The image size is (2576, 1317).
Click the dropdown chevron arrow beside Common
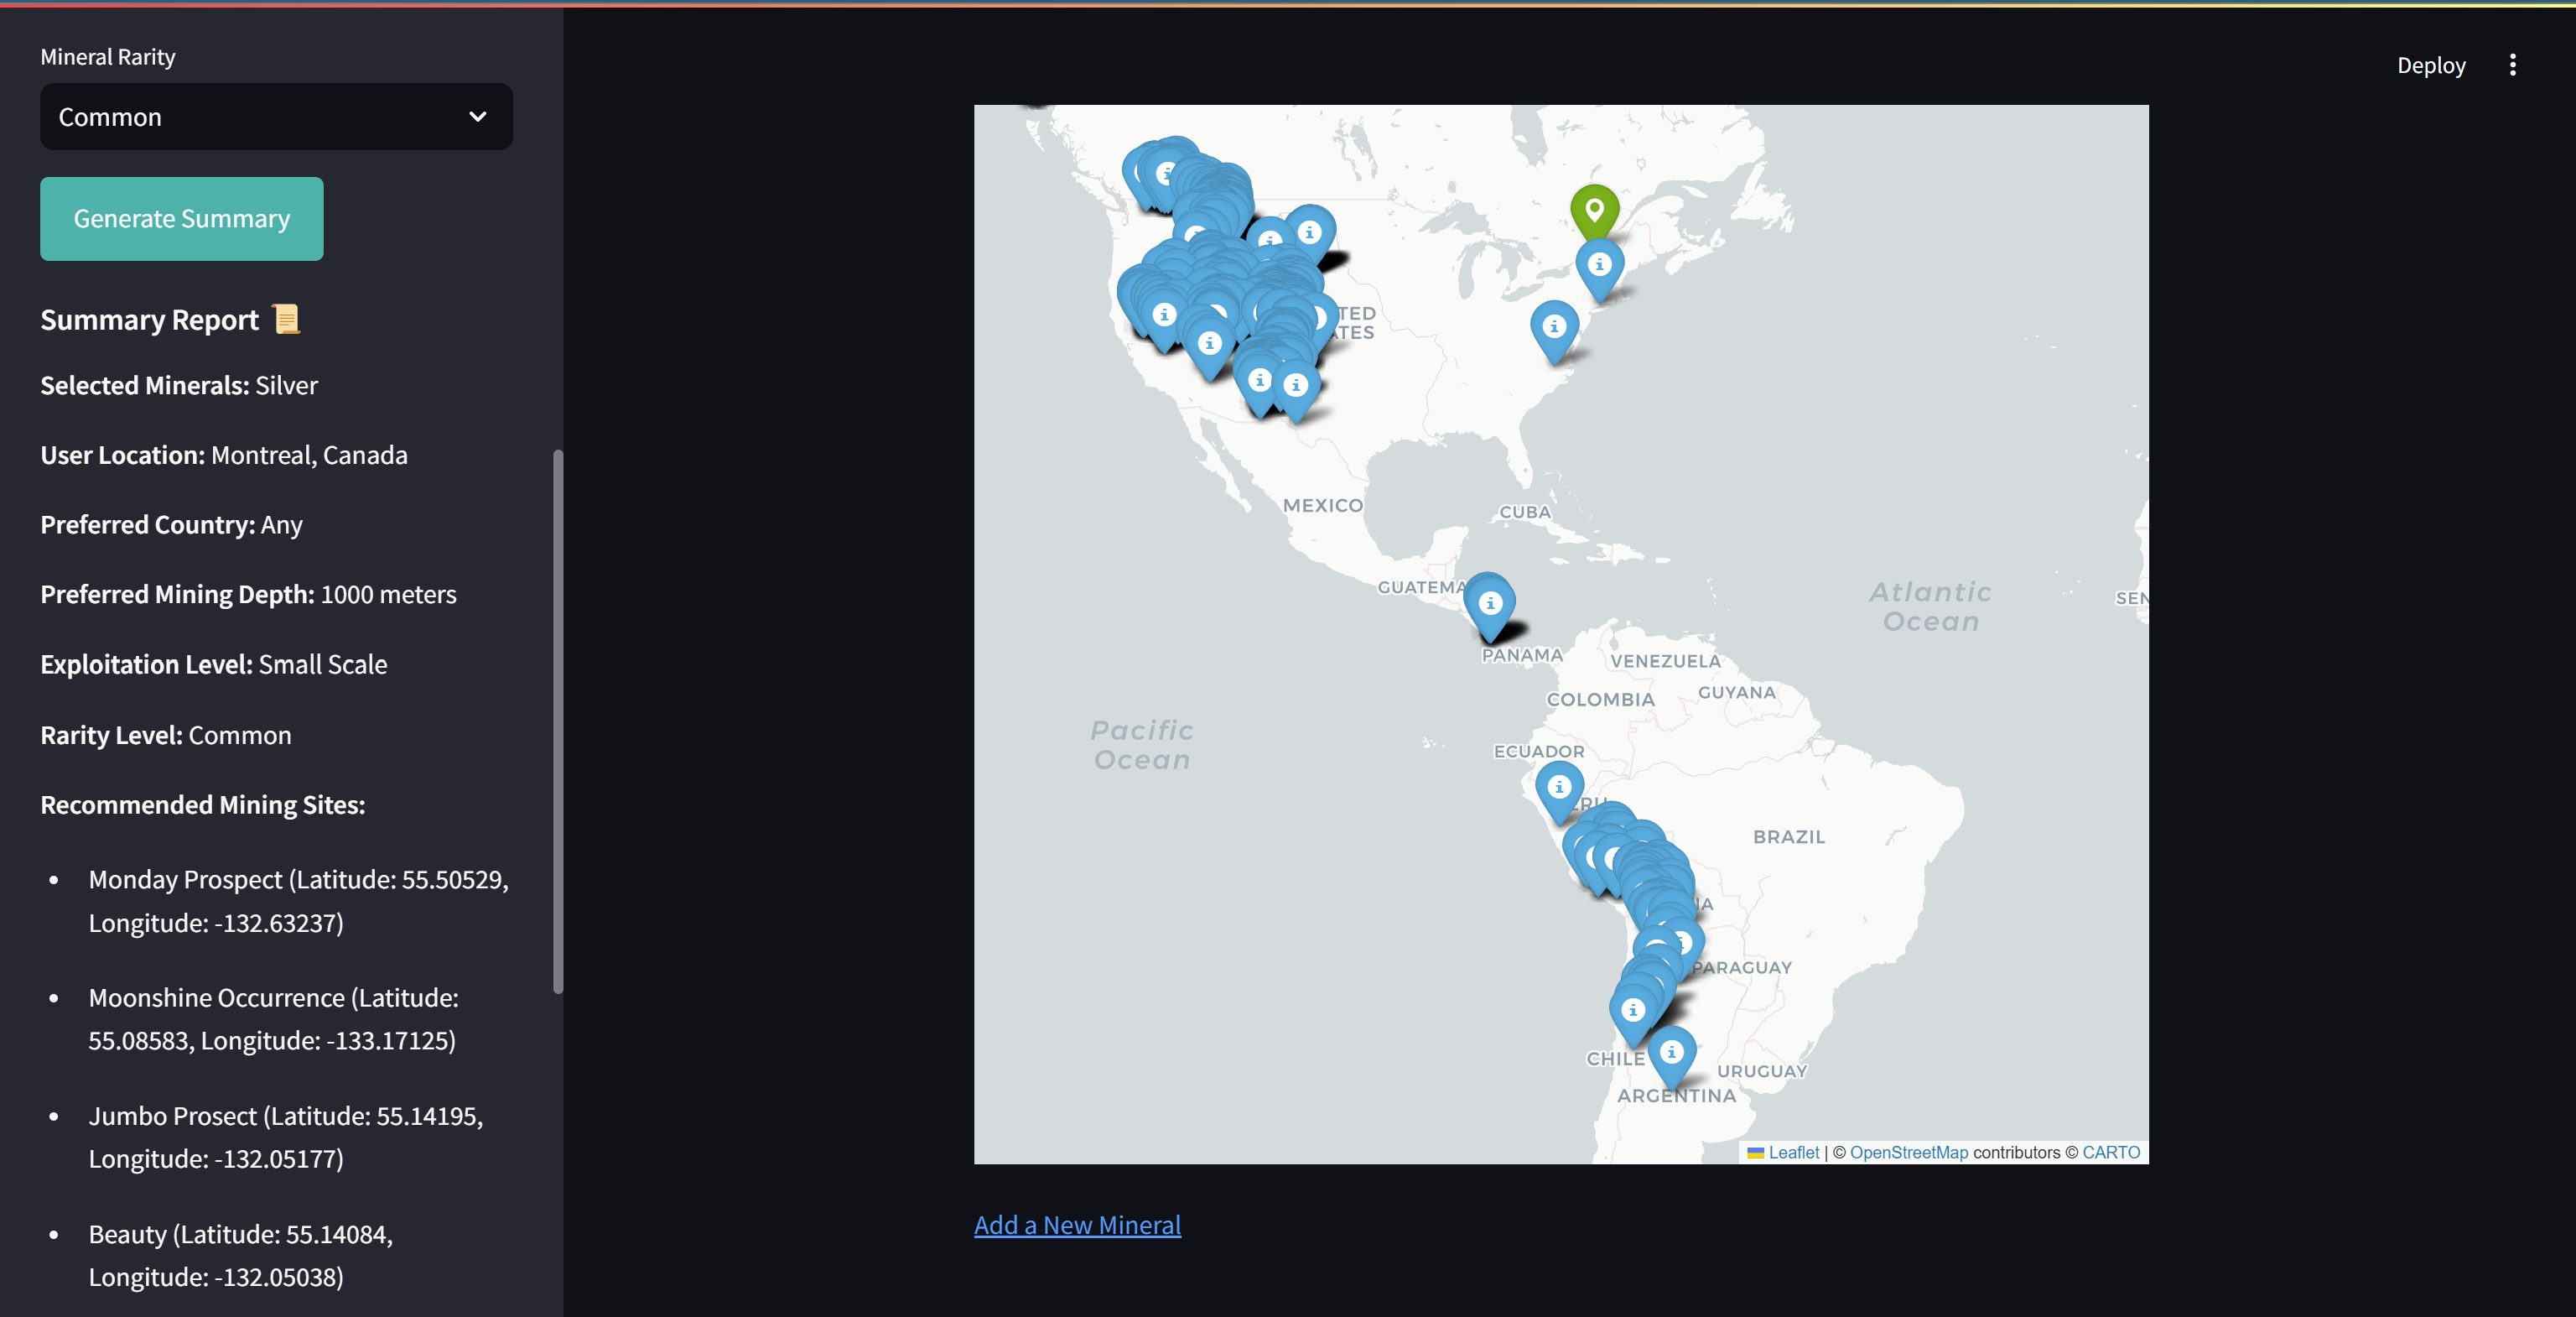[x=478, y=117]
